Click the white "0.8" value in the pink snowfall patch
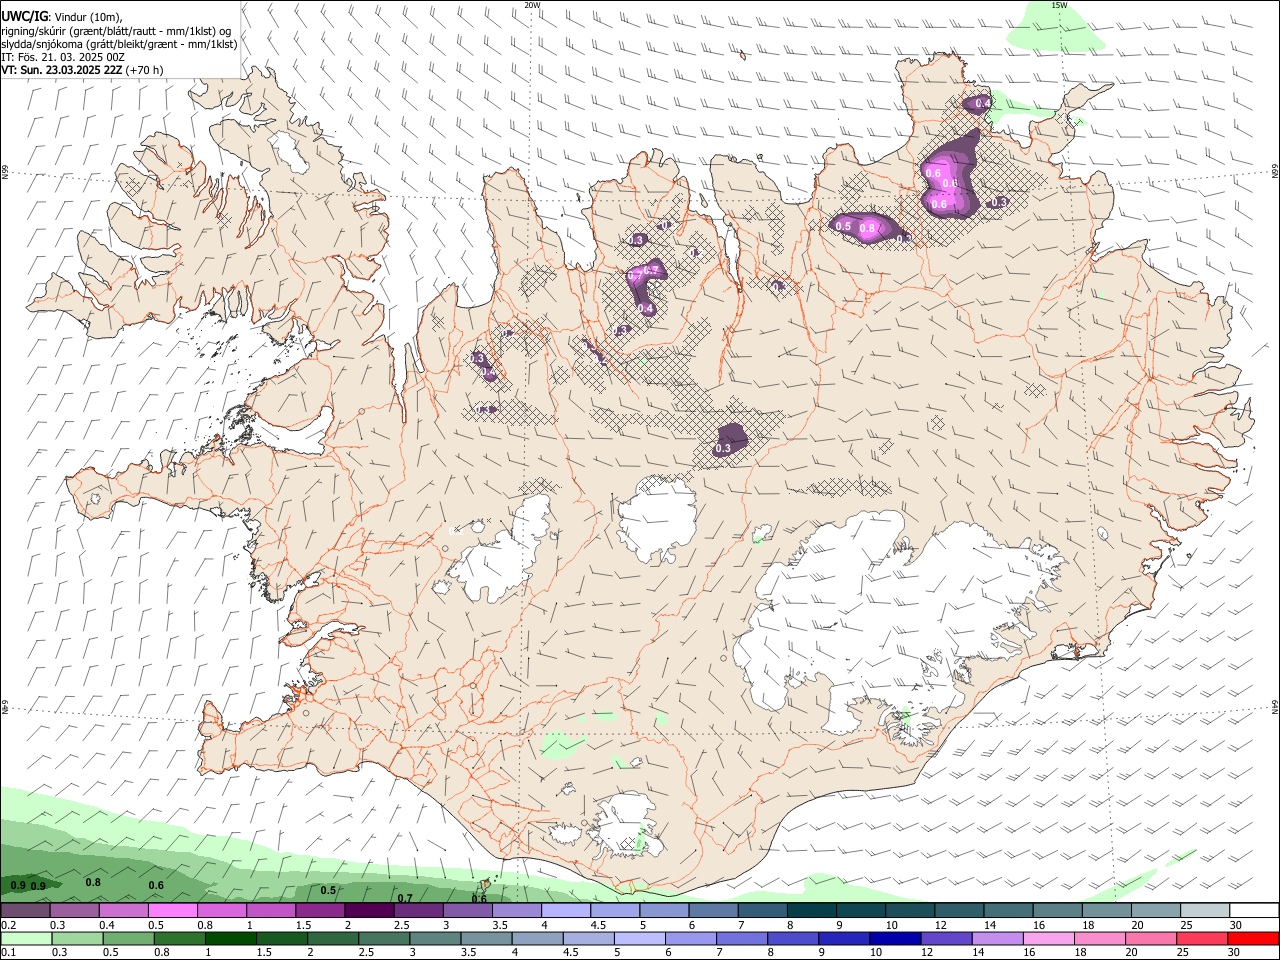 click(868, 228)
